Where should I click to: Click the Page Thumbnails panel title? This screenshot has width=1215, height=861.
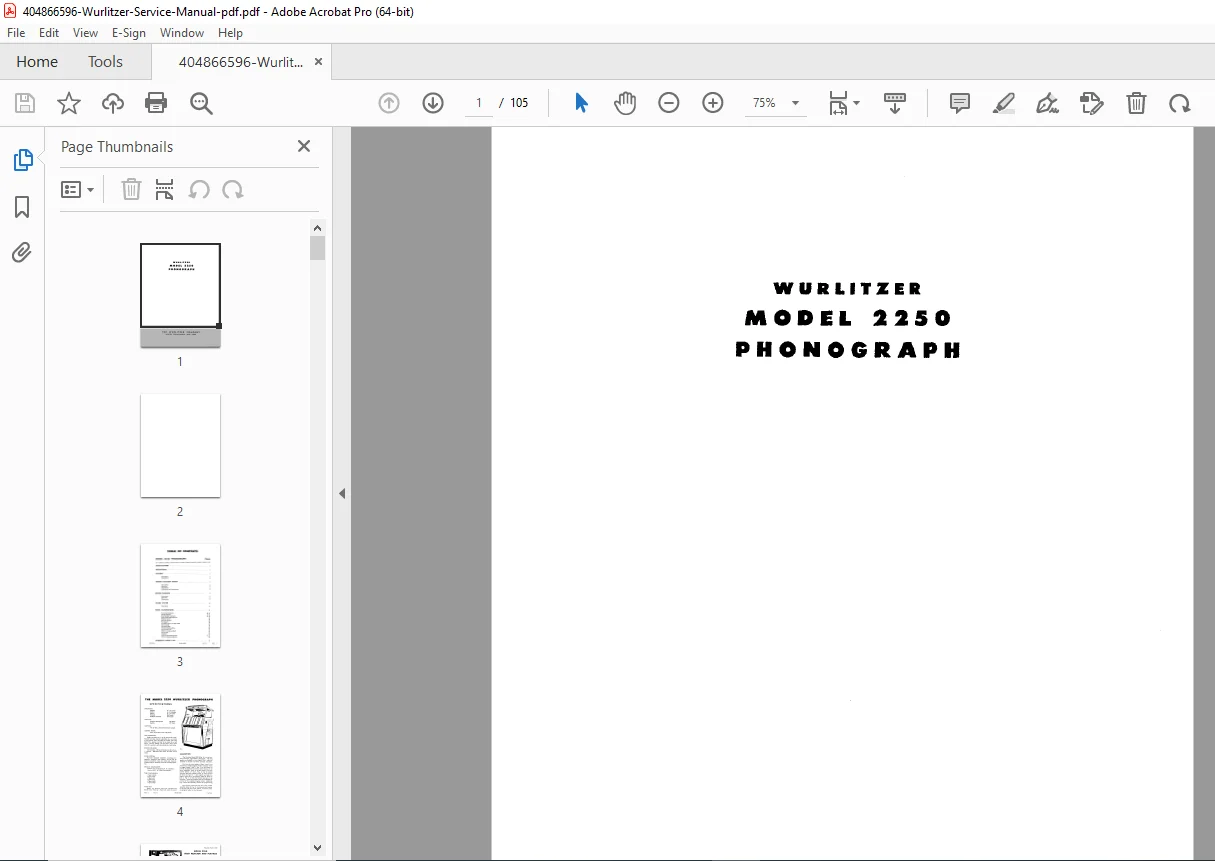pyautogui.click(x=117, y=146)
